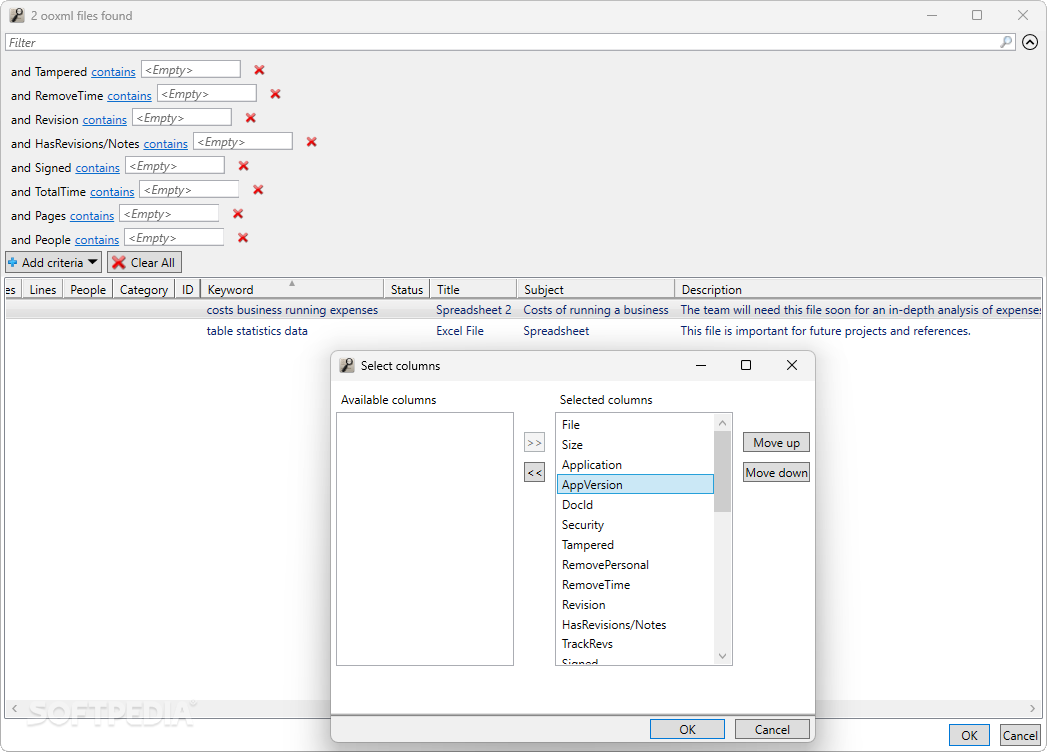
Task: Select AppVersion in Selected columns list
Action: click(635, 484)
